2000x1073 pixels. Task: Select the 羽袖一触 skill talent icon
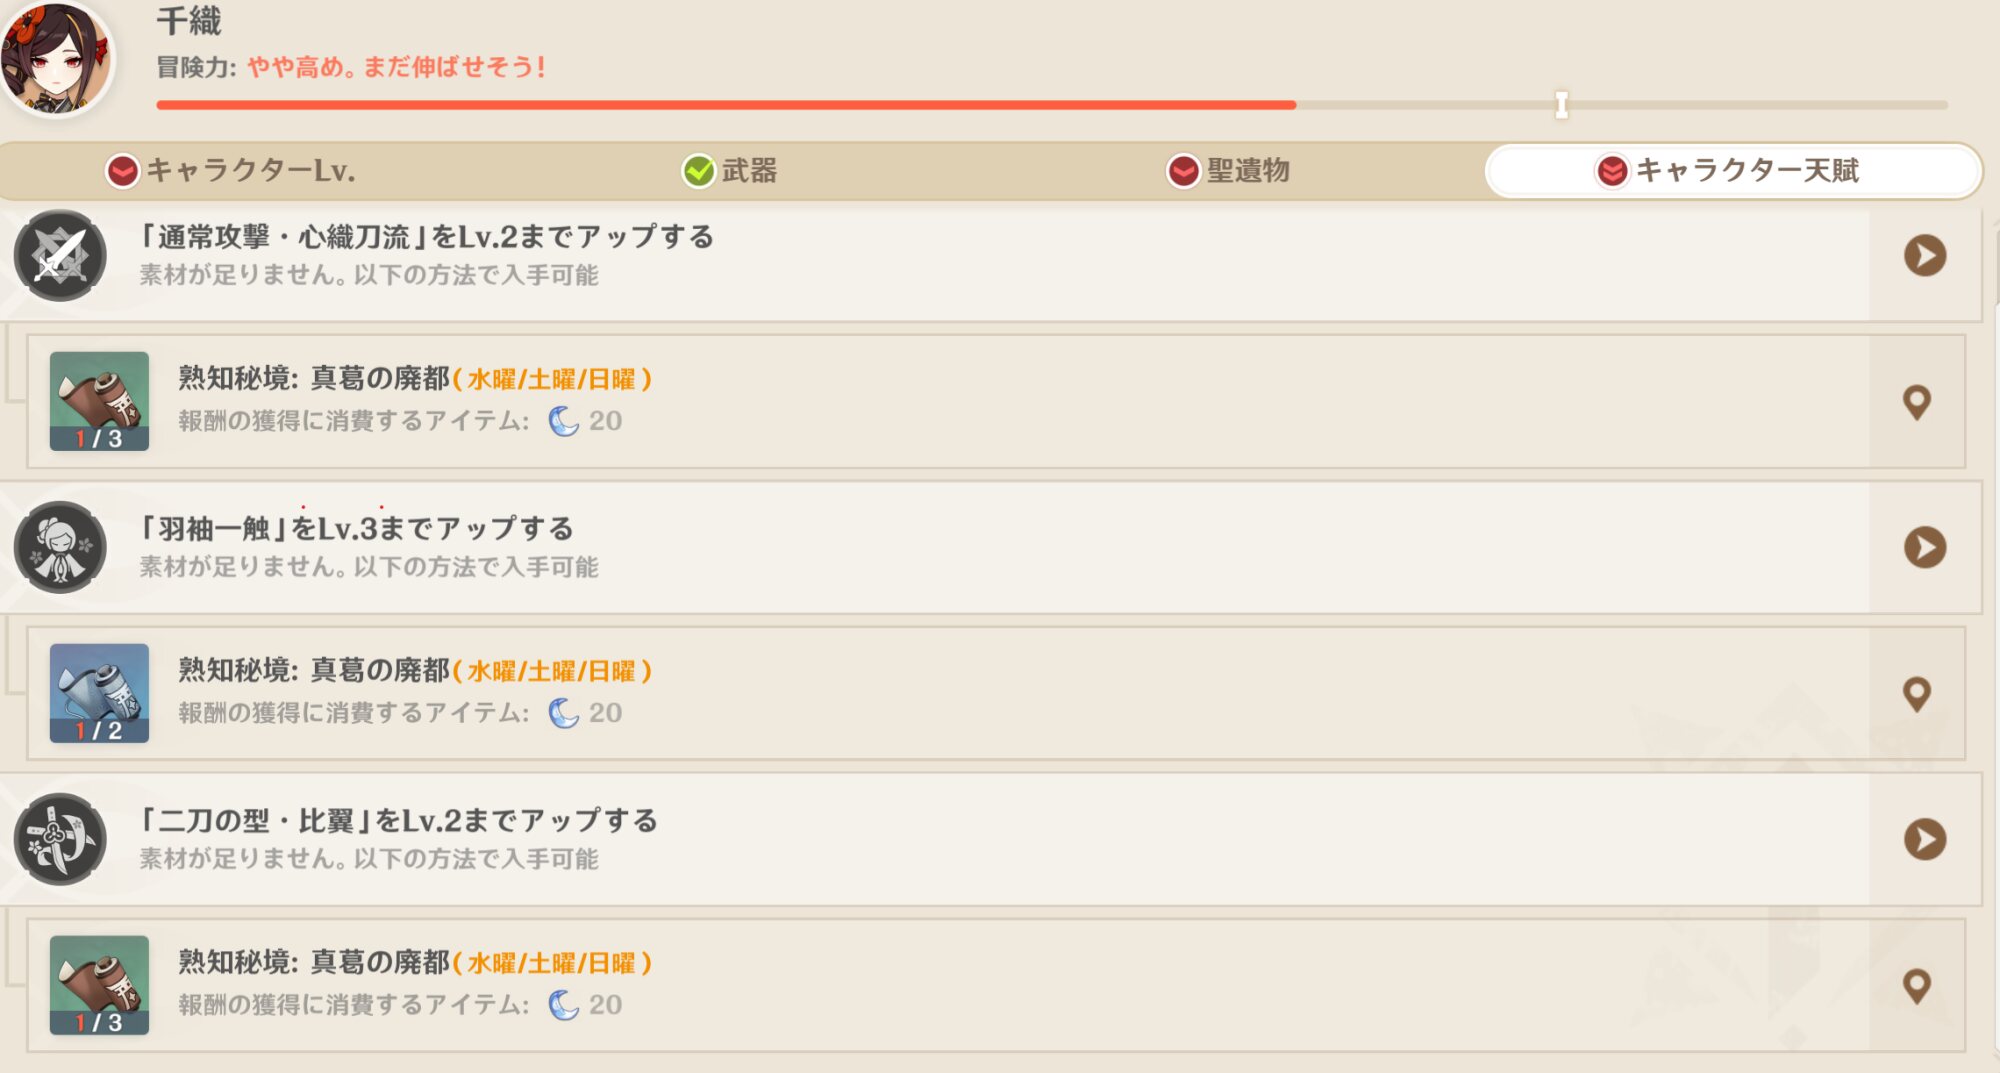click(x=60, y=547)
